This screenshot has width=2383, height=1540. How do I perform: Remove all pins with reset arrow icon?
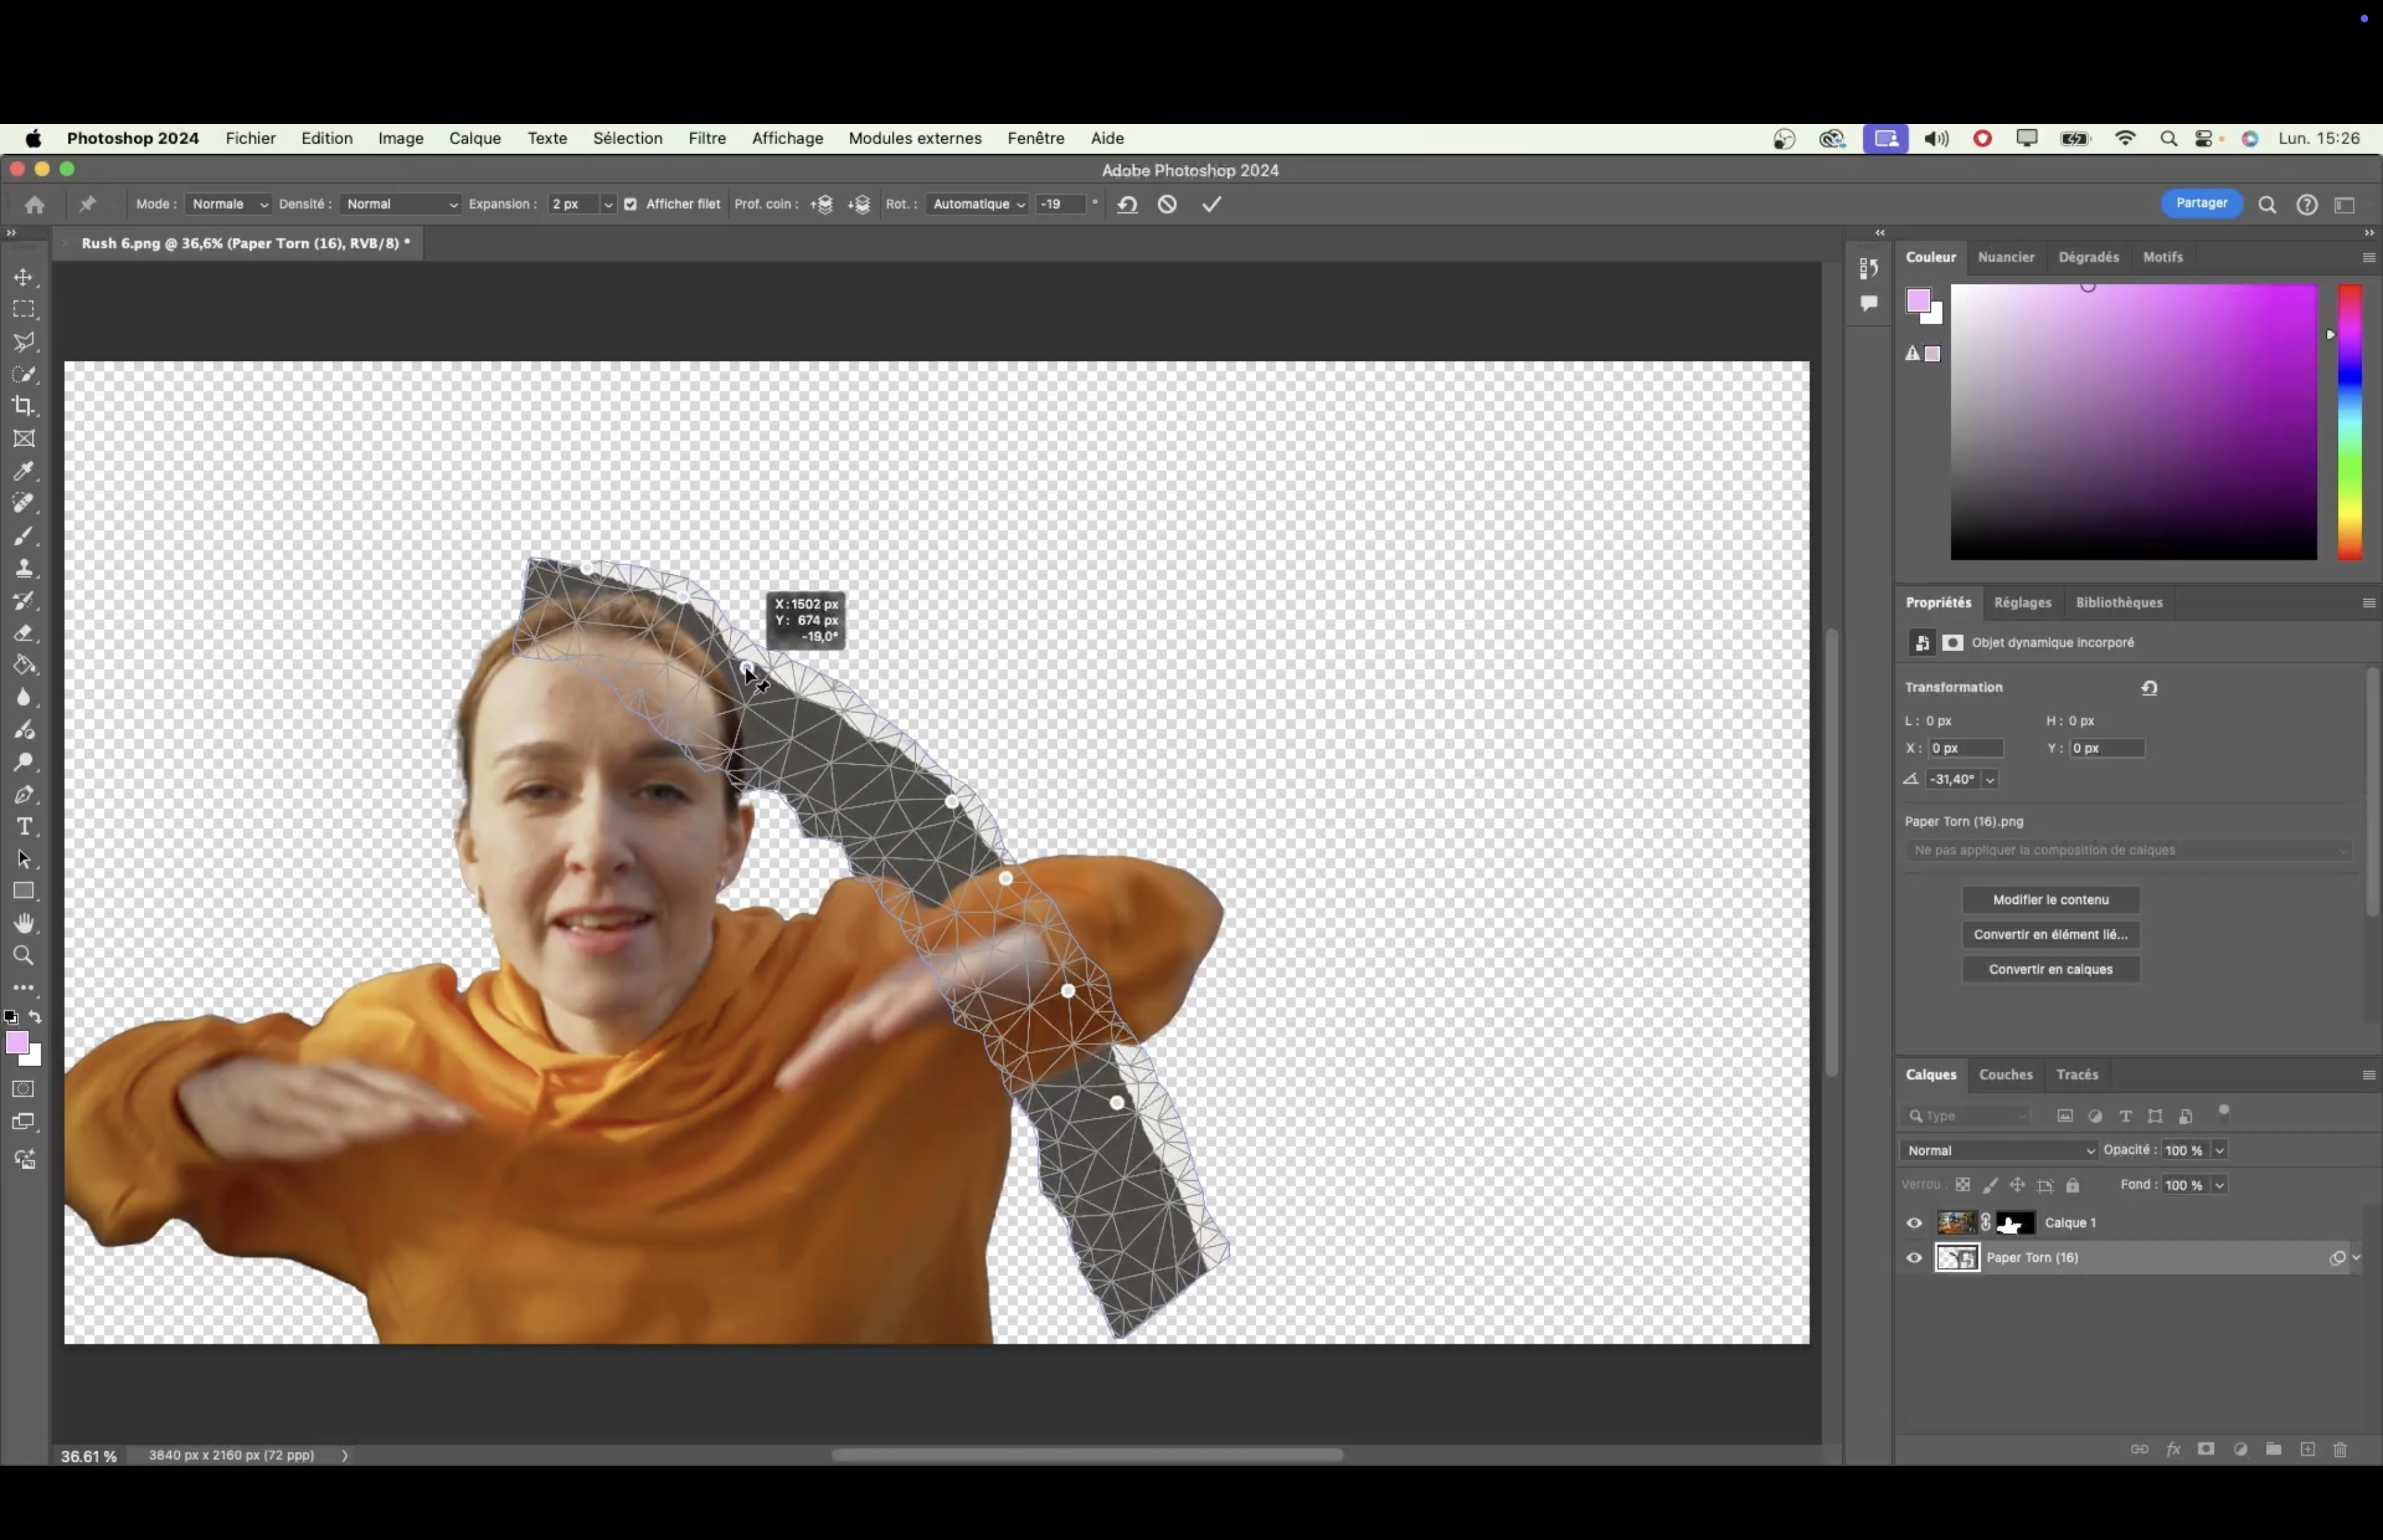(1127, 204)
